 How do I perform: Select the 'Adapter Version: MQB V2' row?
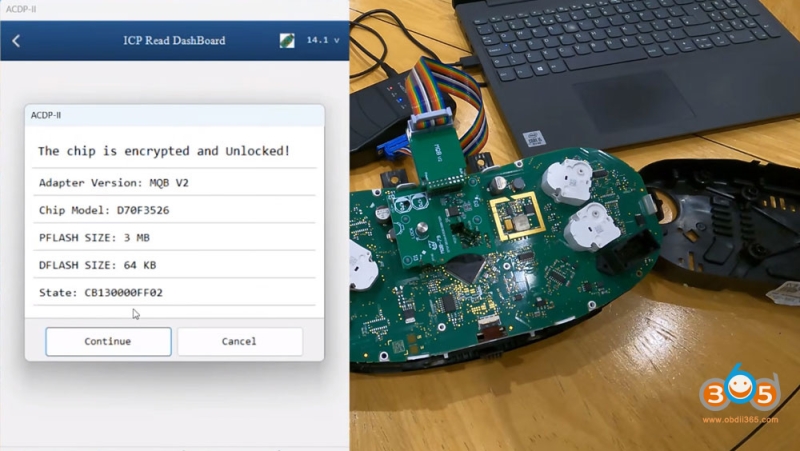pyautogui.click(x=174, y=182)
